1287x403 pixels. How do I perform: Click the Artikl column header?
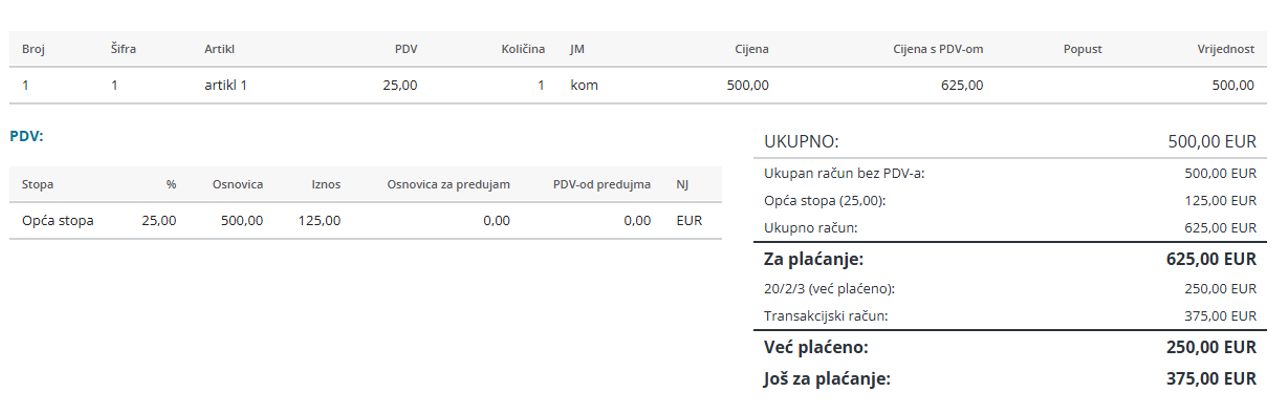click(x=218, y=49)
